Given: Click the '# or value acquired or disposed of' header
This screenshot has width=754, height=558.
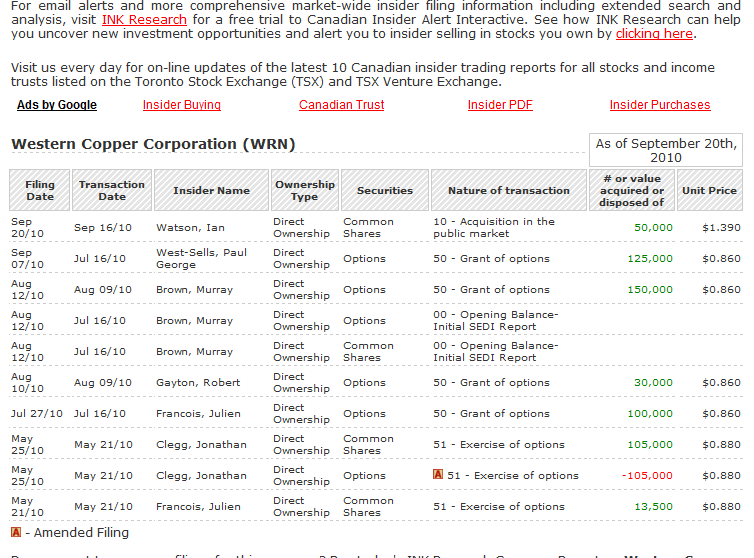Looking at the screenshot, I should 632,190.
